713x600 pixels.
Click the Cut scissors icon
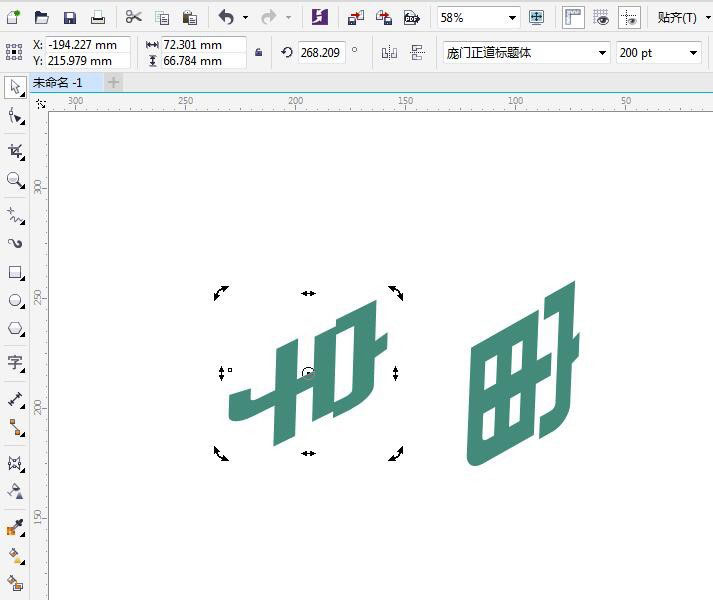(133, 17)
